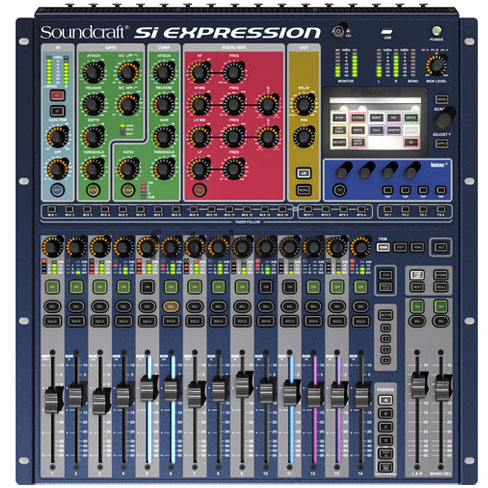488x488 pixels.
Task: Hit the SOLO button on channel 3
Action: (x=100, y=321)
